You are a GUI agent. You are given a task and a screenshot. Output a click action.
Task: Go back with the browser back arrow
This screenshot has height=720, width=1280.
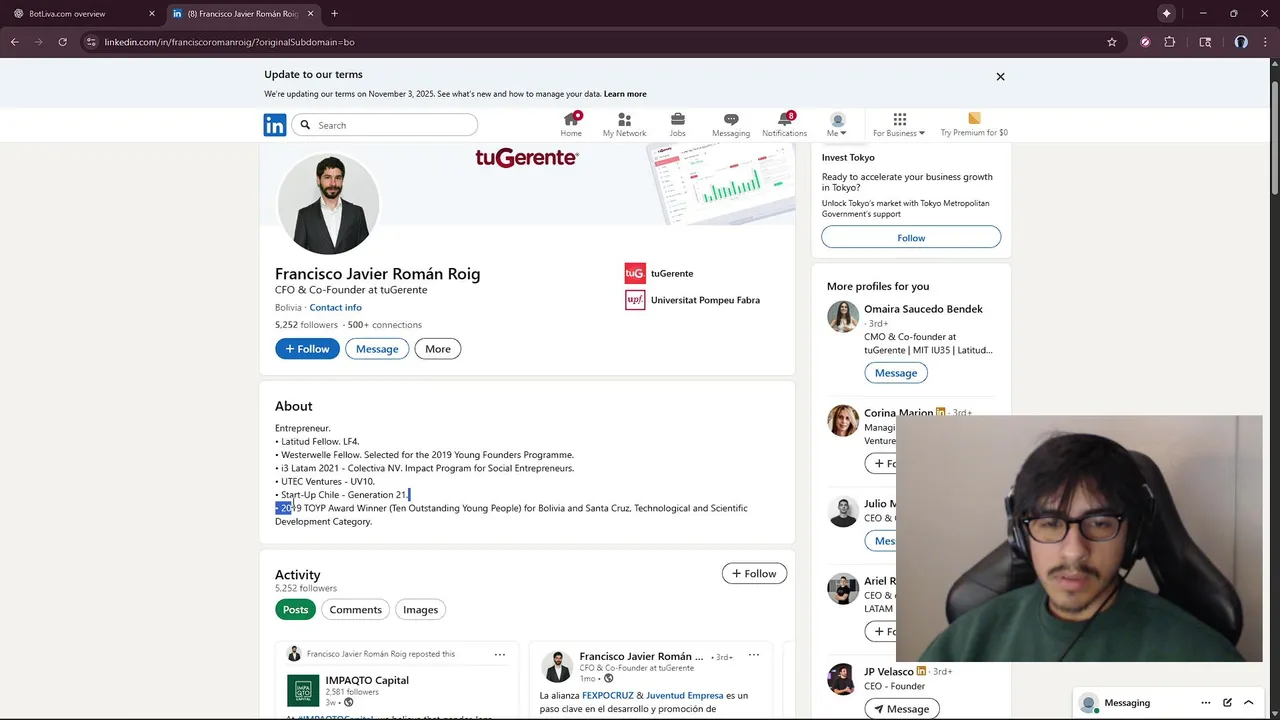click(x=14, y=42)
